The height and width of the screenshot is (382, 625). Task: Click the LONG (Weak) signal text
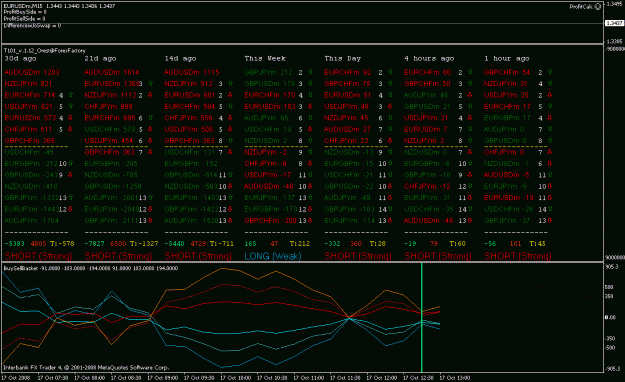[x=273, y=256]
